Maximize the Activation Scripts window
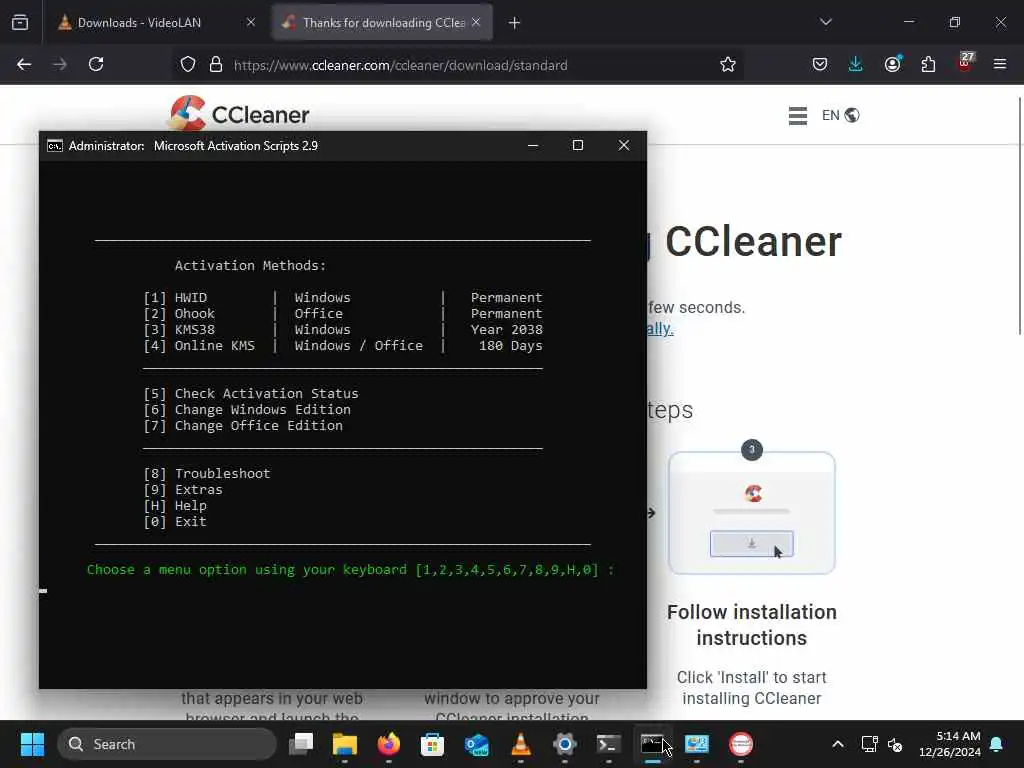The width and height of the screenshot is (1024, 768). tap(578, 146)
